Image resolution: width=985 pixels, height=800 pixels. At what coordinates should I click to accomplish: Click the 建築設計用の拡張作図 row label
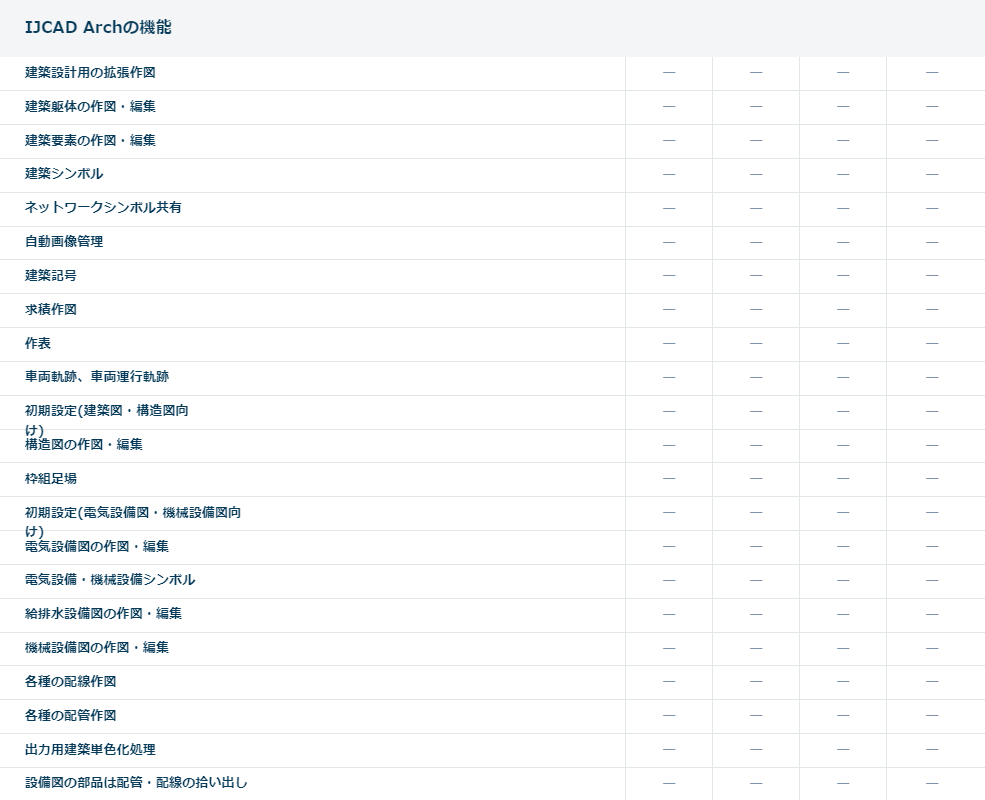[x=90, y=73]
